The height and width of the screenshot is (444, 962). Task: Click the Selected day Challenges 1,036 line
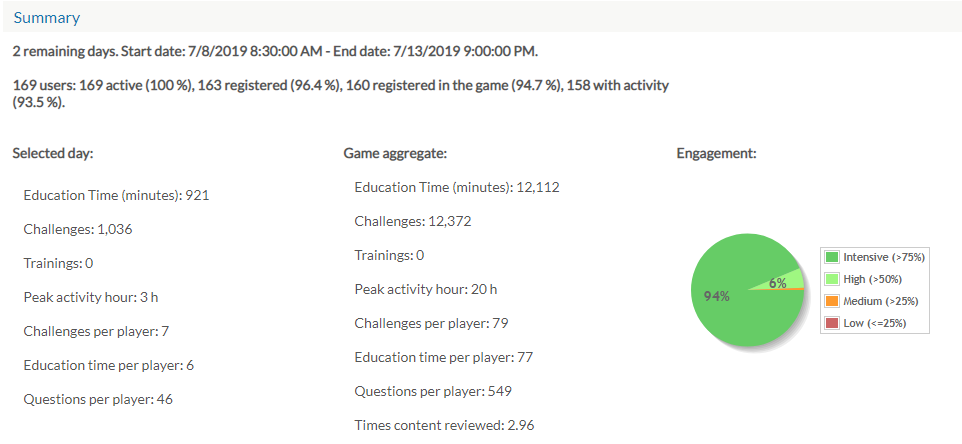click(78, 229)
